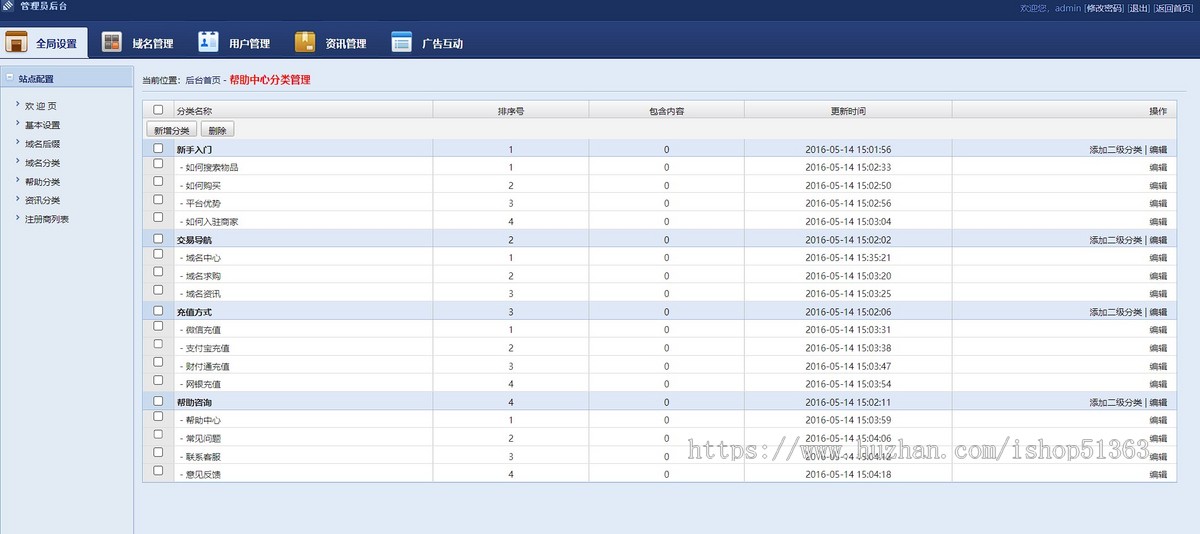Click 后台首页 in the breadcrumb
1200x534 pixels.
click(x=202, y=80)
